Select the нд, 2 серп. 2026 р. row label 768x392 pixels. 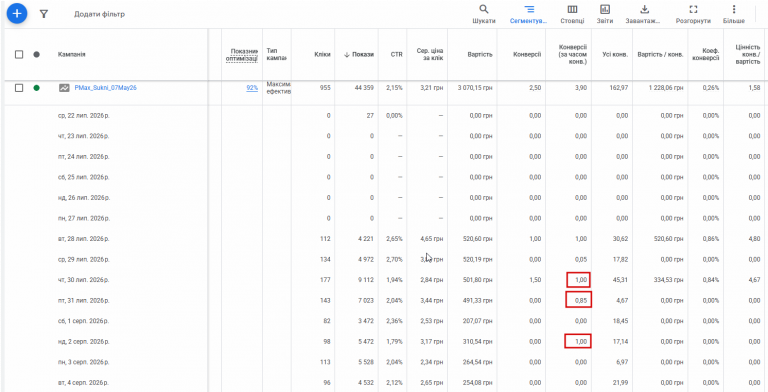[83, 342]
